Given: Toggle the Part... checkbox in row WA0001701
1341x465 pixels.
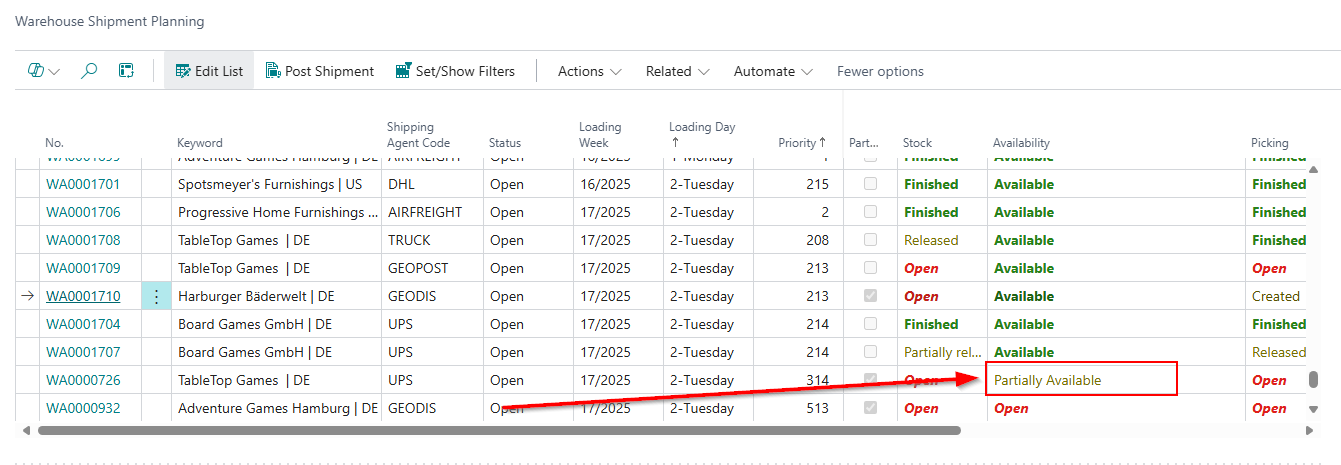Looking at the screenshot, I should tap(870, 184).
